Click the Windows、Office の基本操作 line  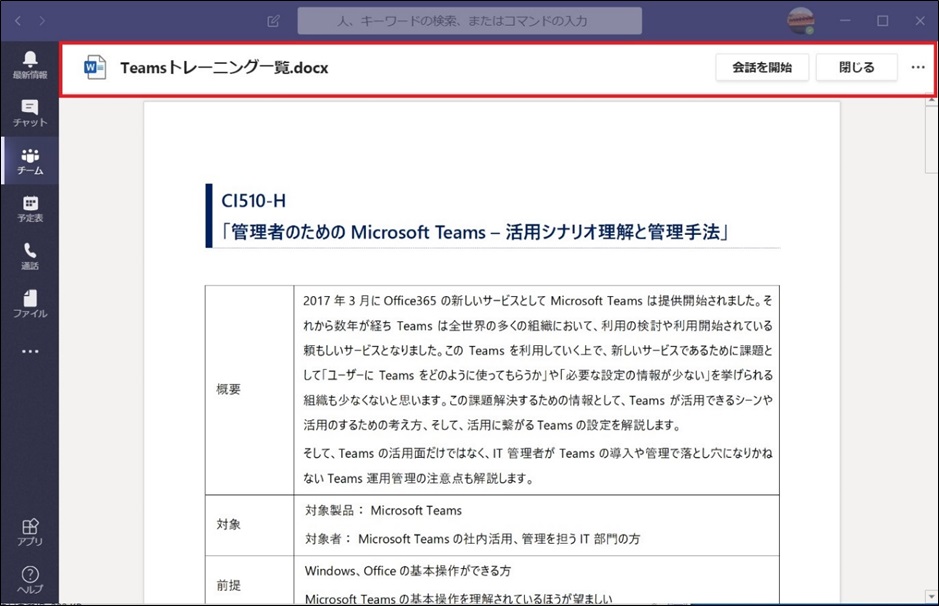coord(408,571)
